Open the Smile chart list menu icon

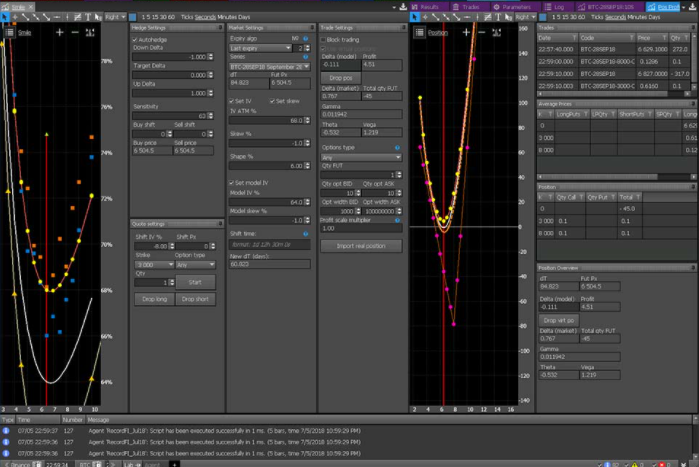coord(10,32)
